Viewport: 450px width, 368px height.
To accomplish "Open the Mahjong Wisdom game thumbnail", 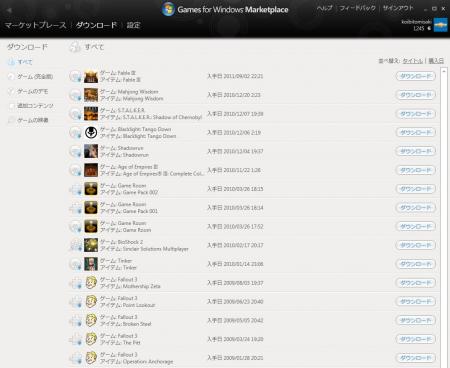I will coord(91,95).
